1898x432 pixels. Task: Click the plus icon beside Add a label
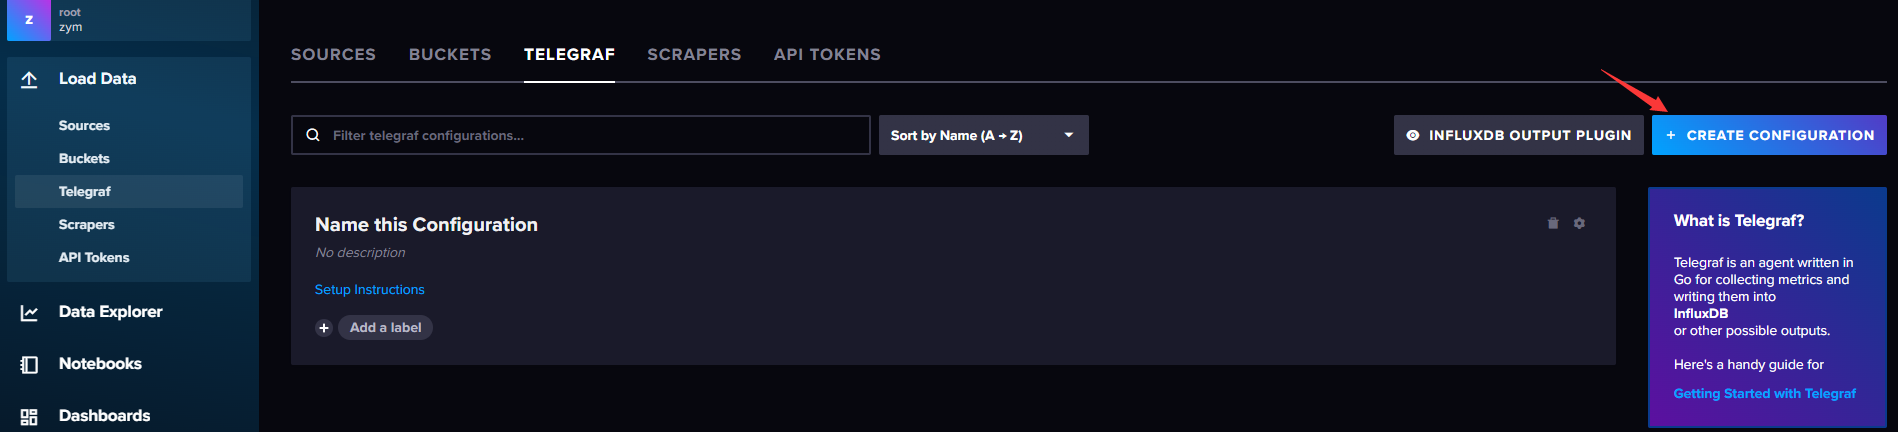coord(324,328)
